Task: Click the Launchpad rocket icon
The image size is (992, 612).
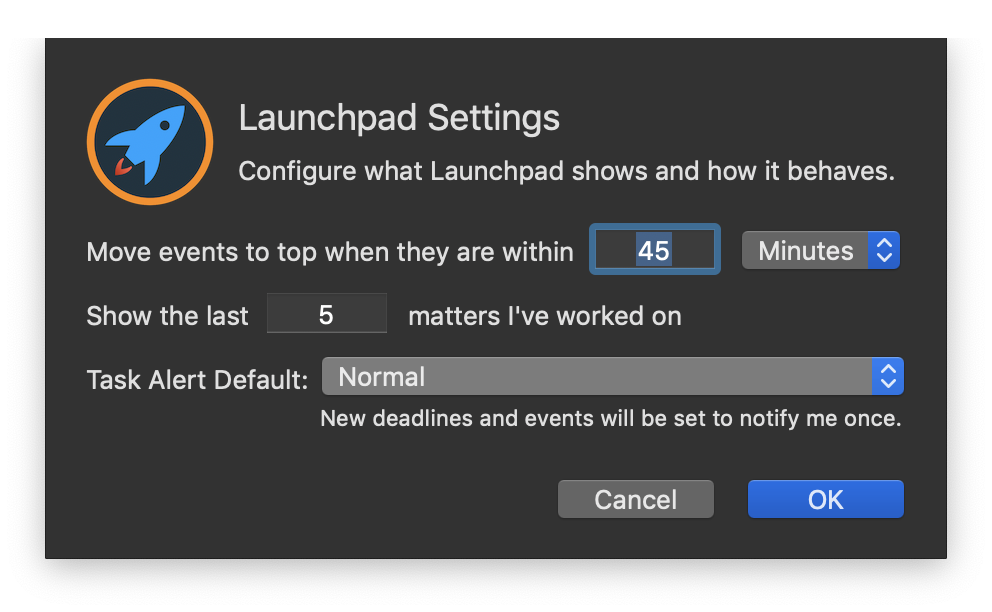Action: (x=150, y=142)
